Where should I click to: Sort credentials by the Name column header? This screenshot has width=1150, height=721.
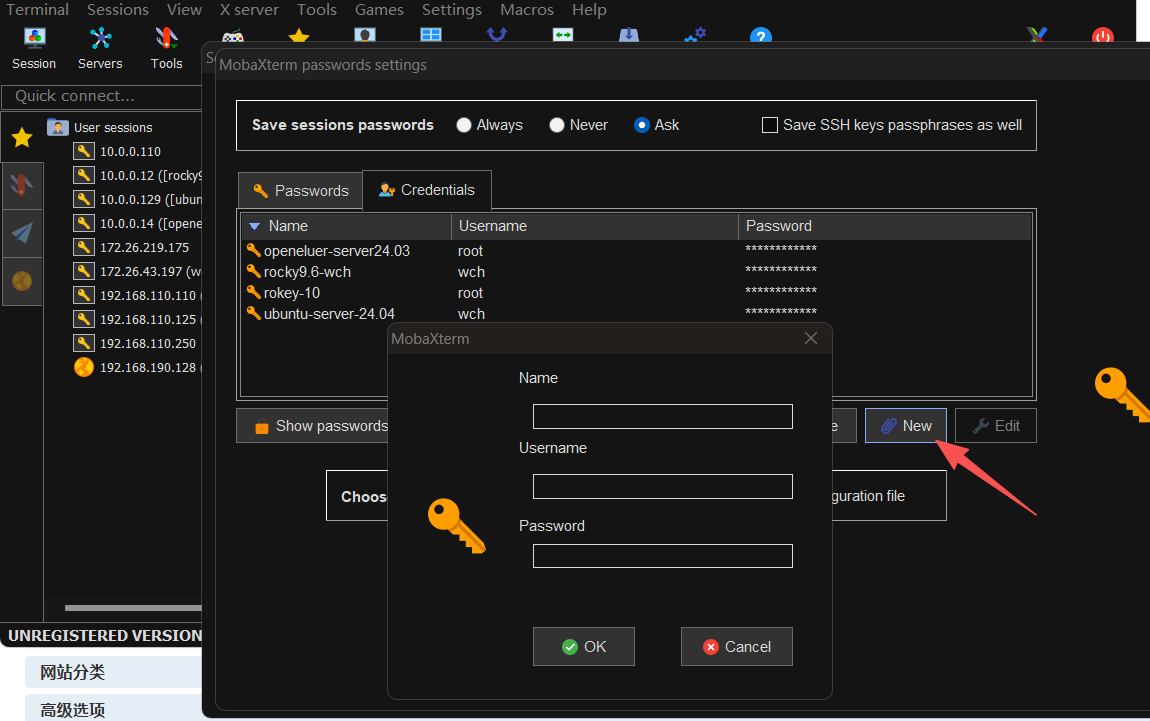coord(346,226)
